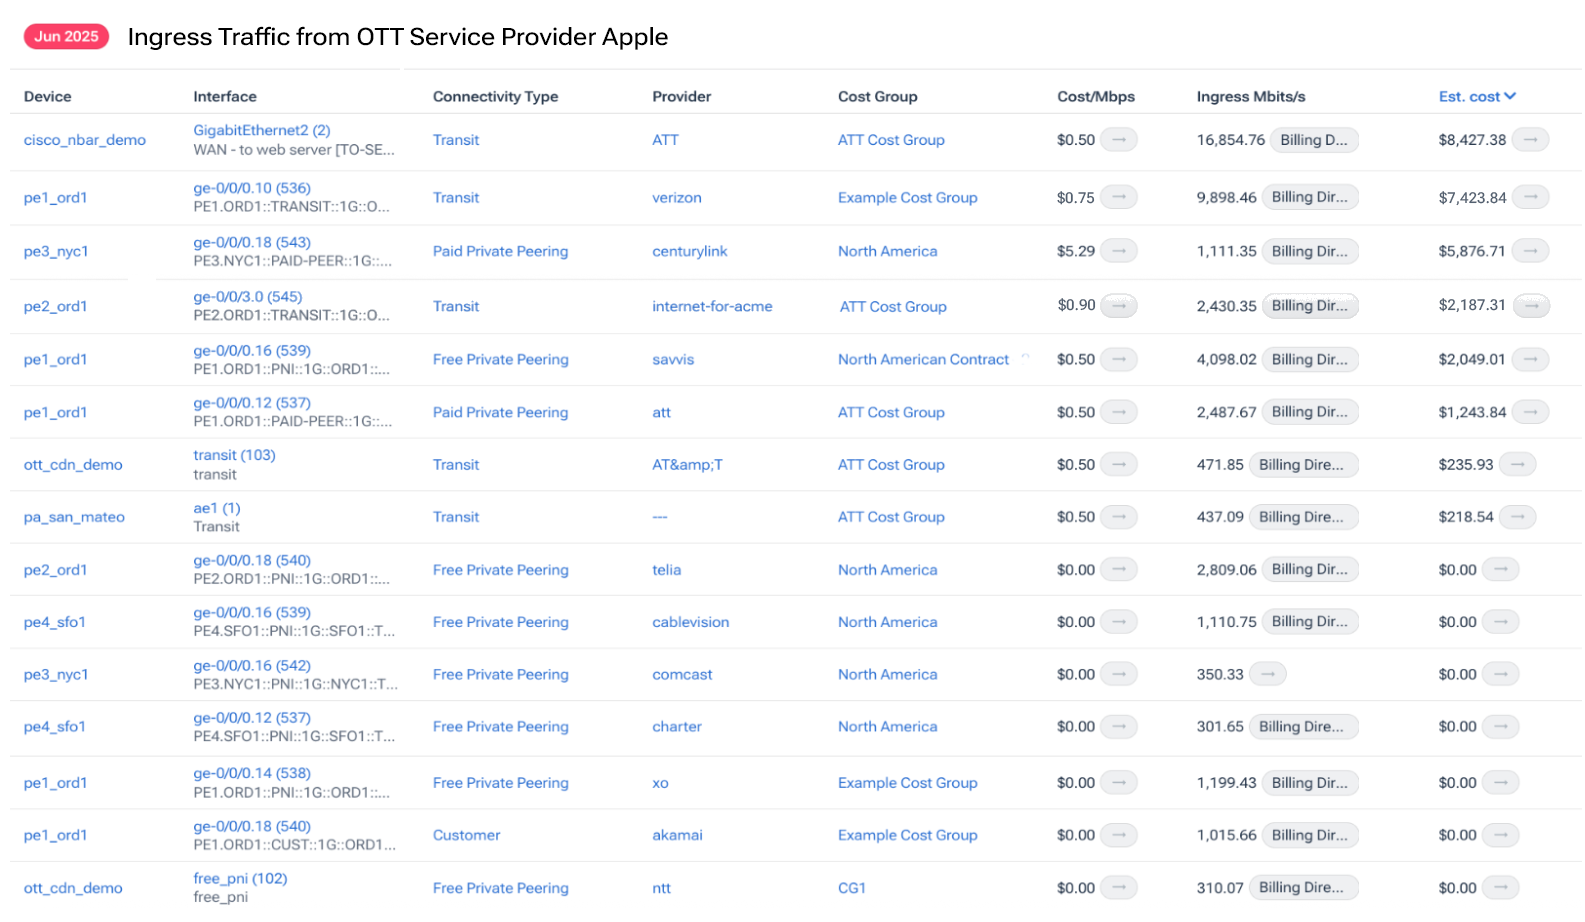Click arrow next to $0.75 cost per Mbps
The image size is (1585, 922).
[1119, 198]
